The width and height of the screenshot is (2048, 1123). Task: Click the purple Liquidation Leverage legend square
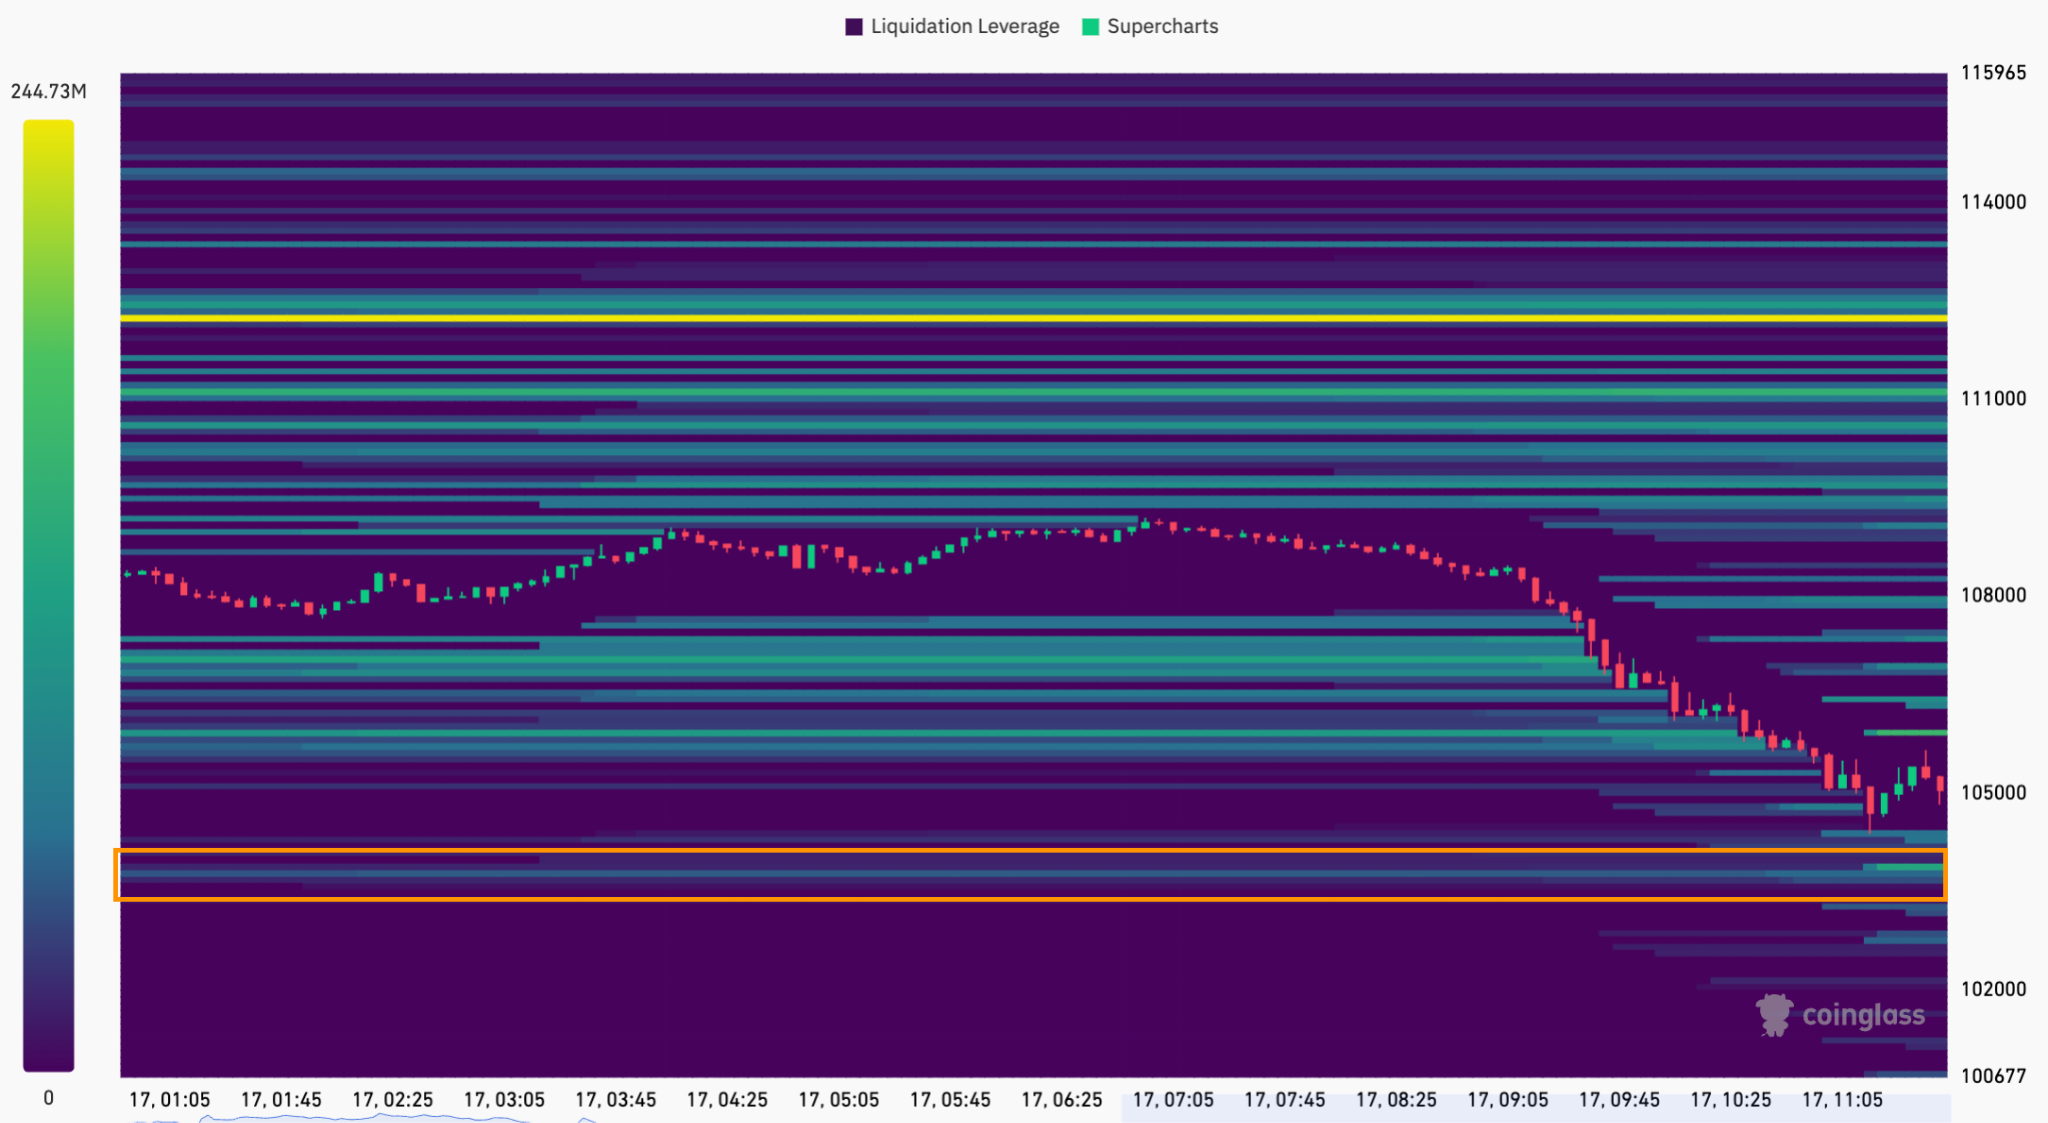click(x=854, y=27)
